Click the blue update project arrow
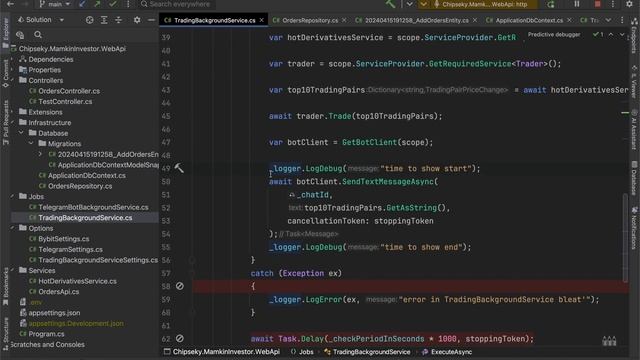The image size is (640, 360). 82,4
